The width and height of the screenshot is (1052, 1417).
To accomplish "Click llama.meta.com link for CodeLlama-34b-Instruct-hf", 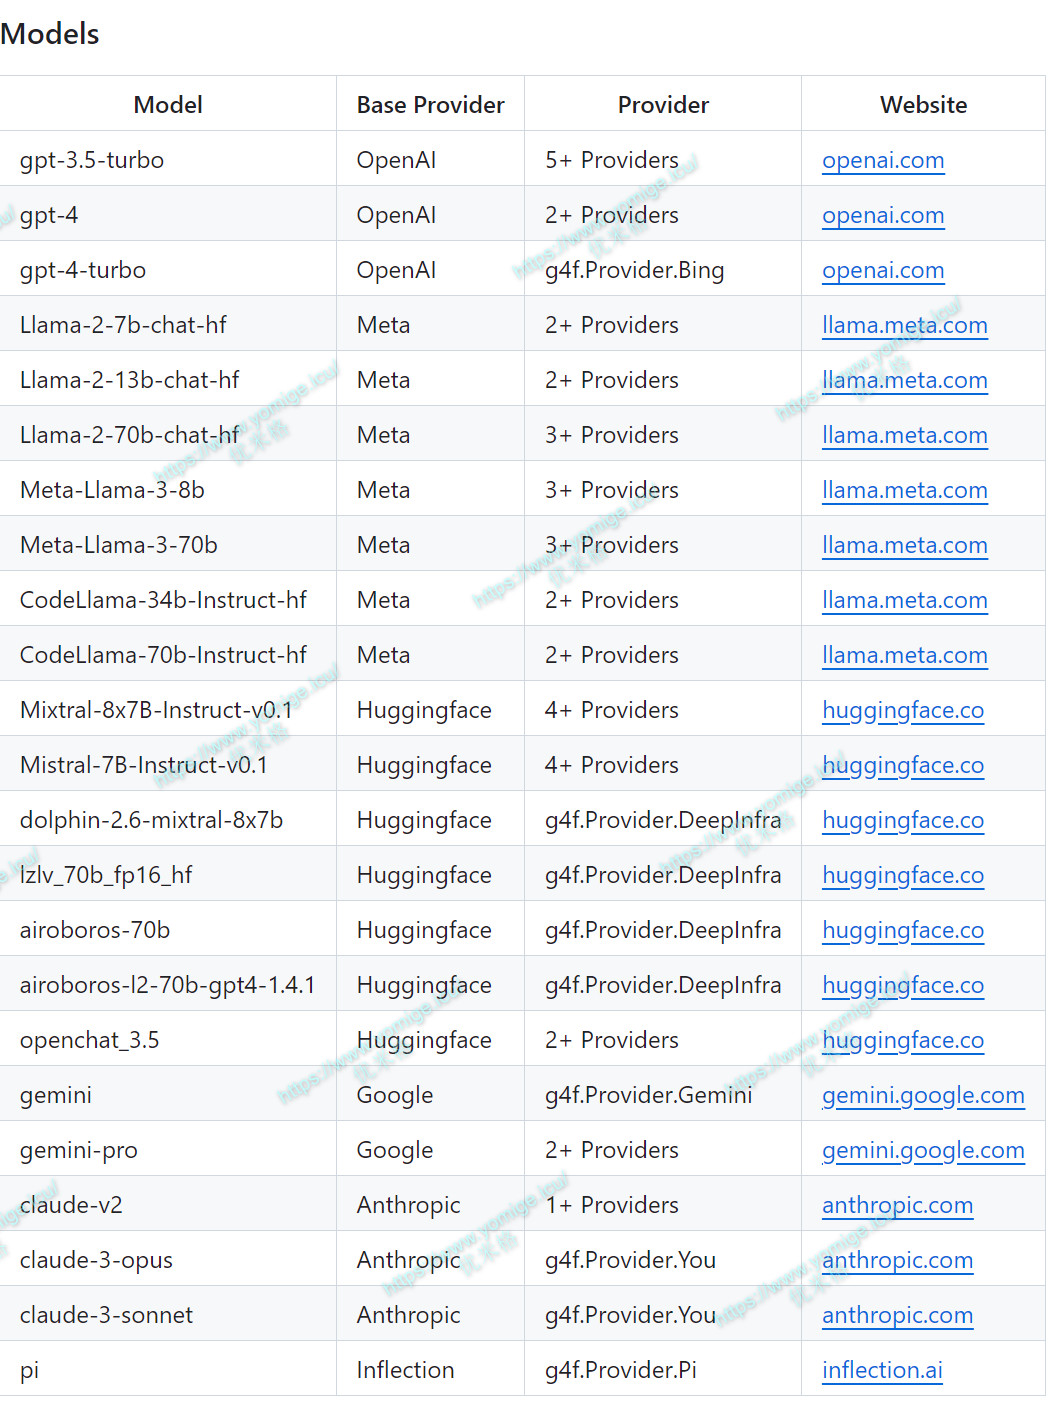I will point(904,601).
